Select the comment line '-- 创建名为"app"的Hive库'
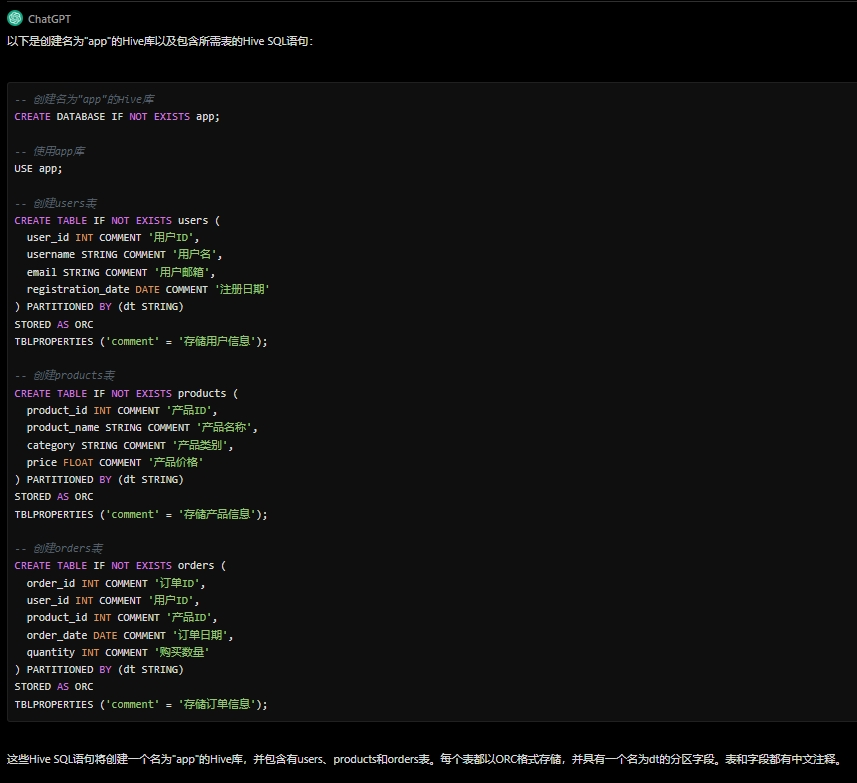 [84, 99]
